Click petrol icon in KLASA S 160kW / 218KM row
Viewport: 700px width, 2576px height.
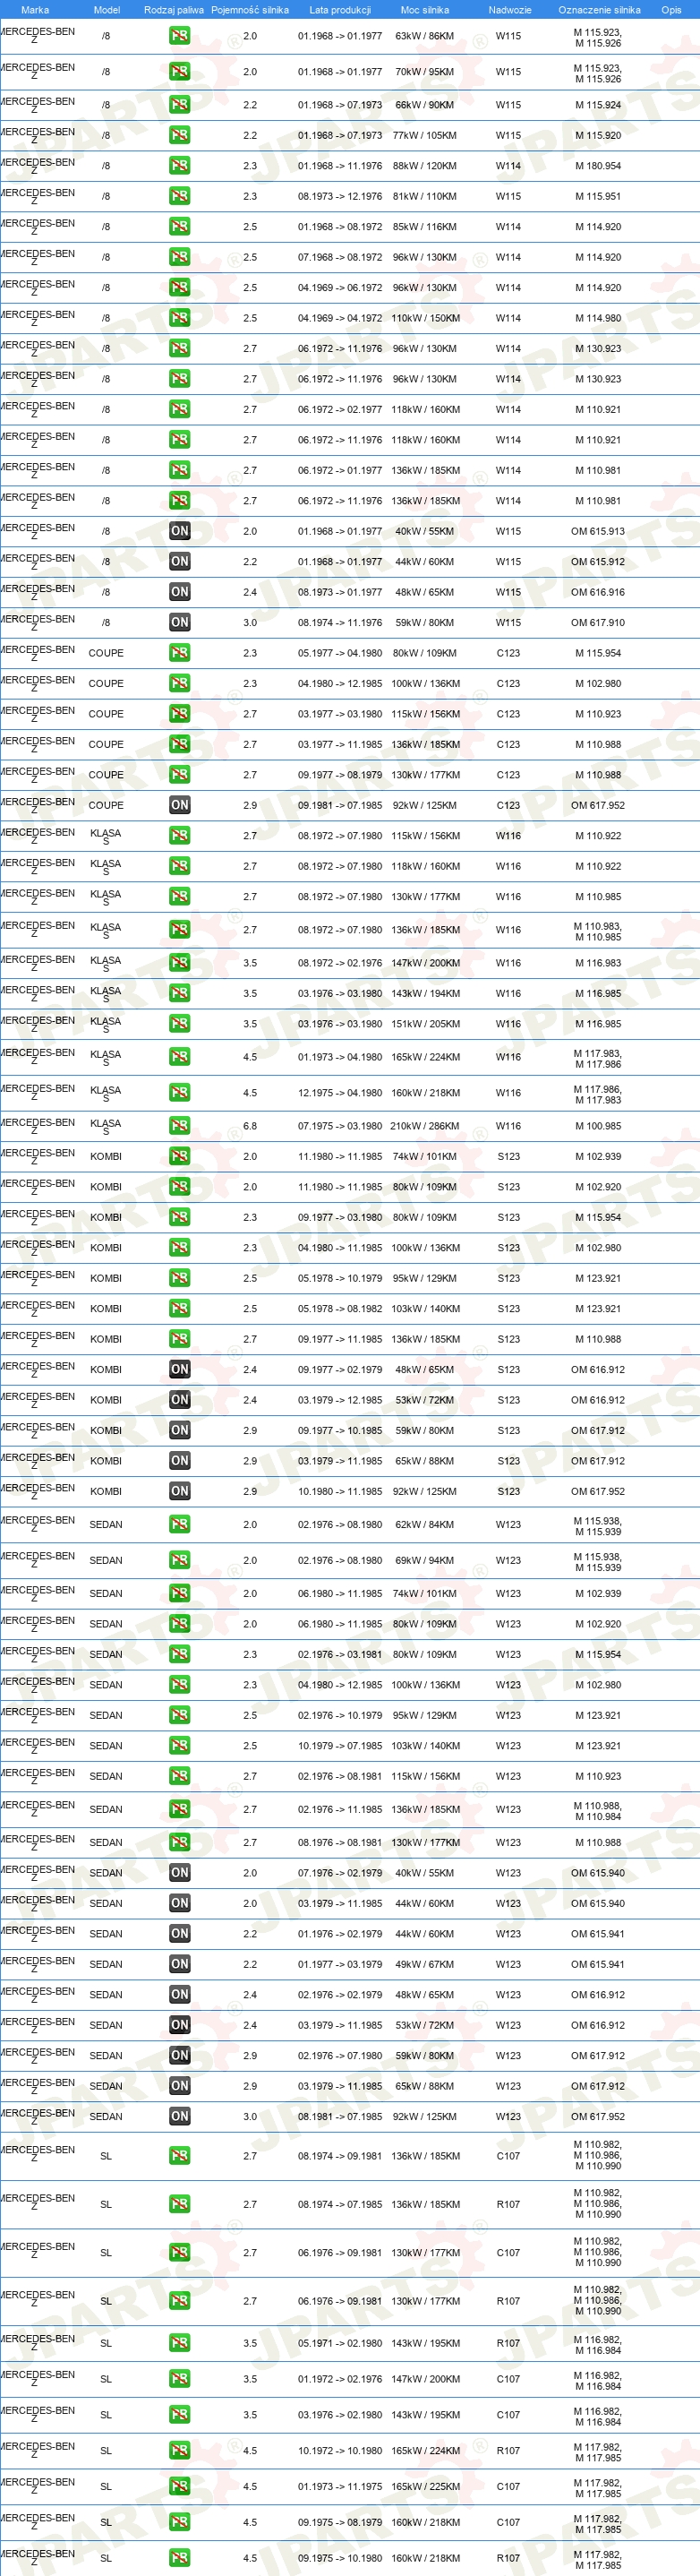click(x=179, y=1093)
